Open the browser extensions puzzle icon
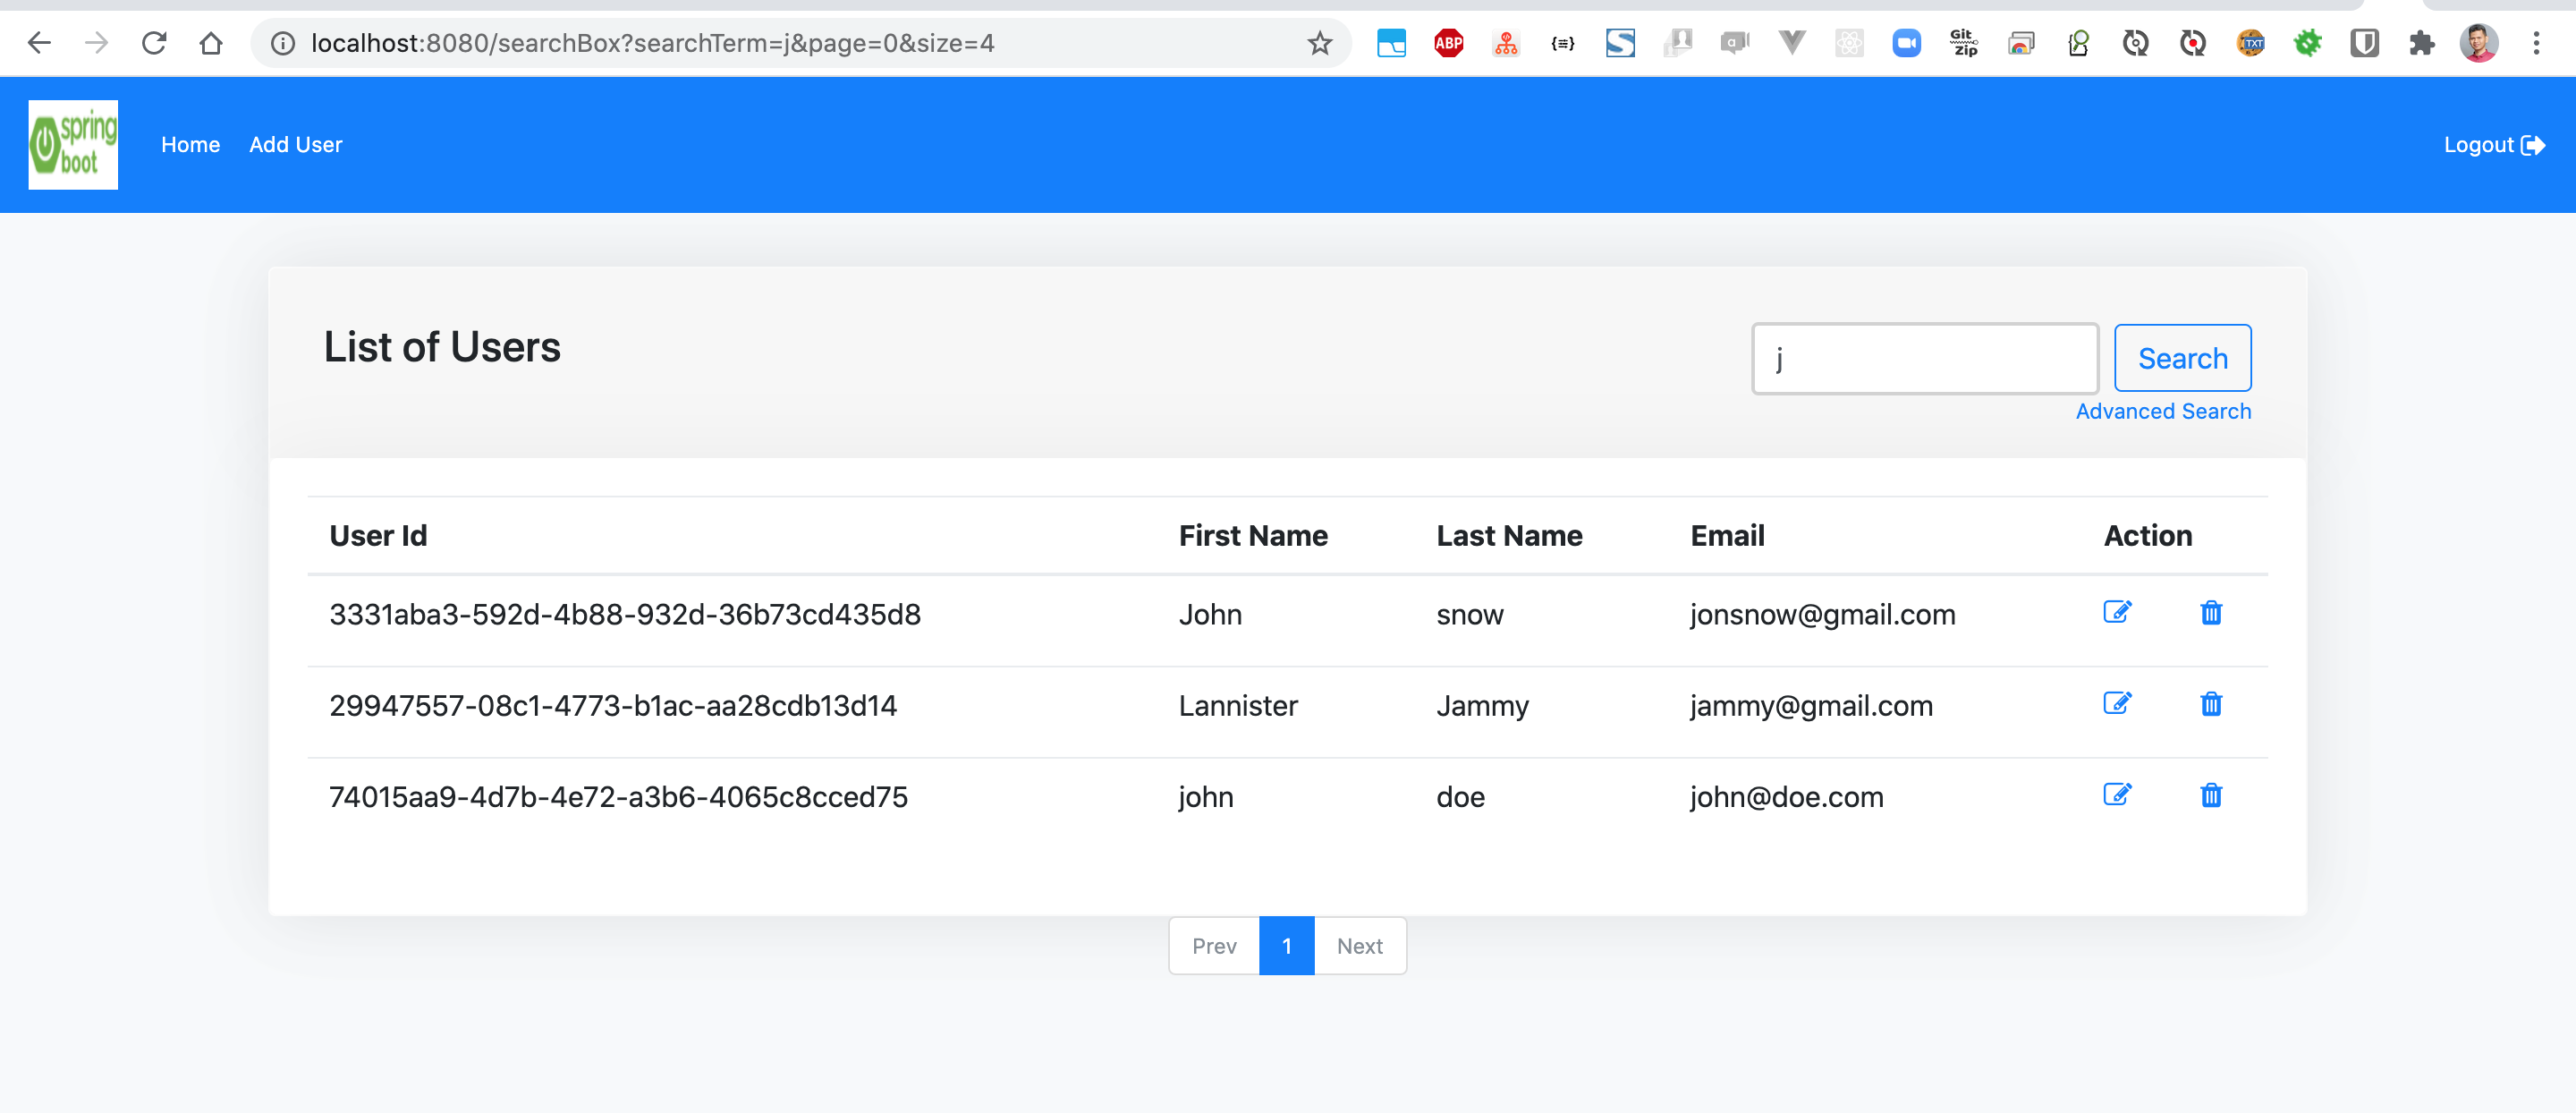2576x1113 pixels. pos(2421,43)
